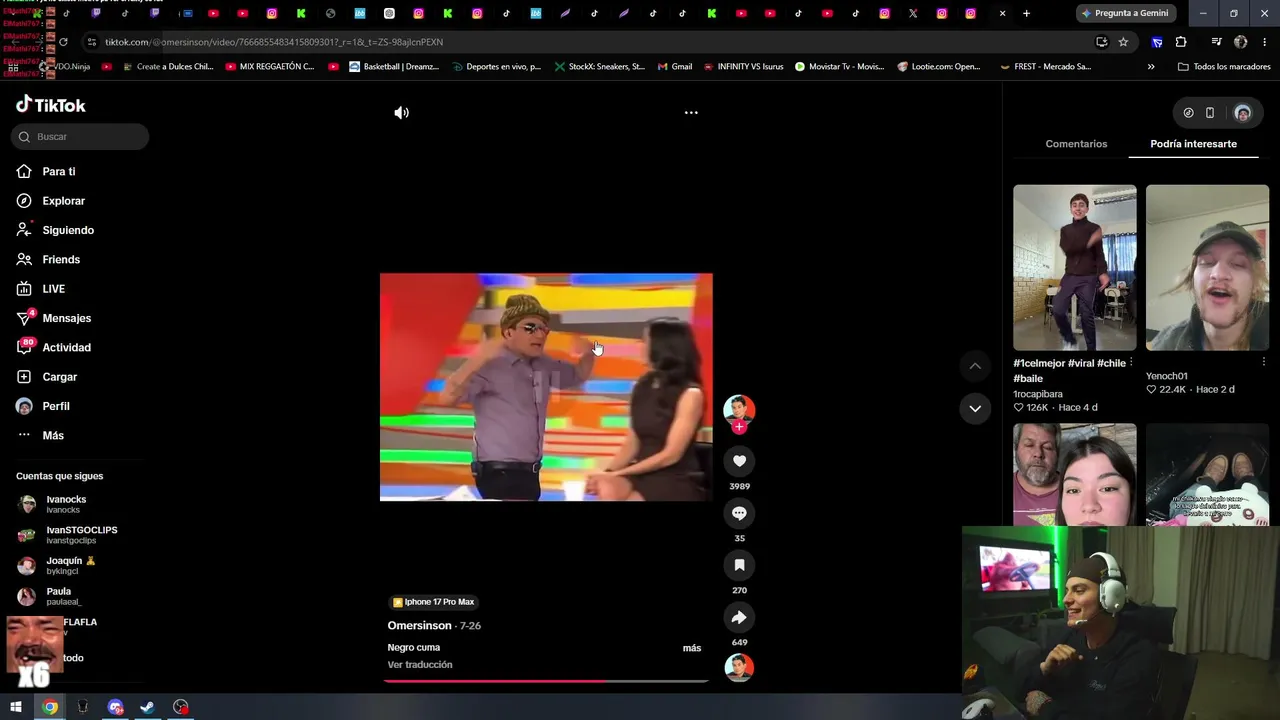Open the Movistar Tv bookmark
1280x720 pixels.
tap(839, 67)
